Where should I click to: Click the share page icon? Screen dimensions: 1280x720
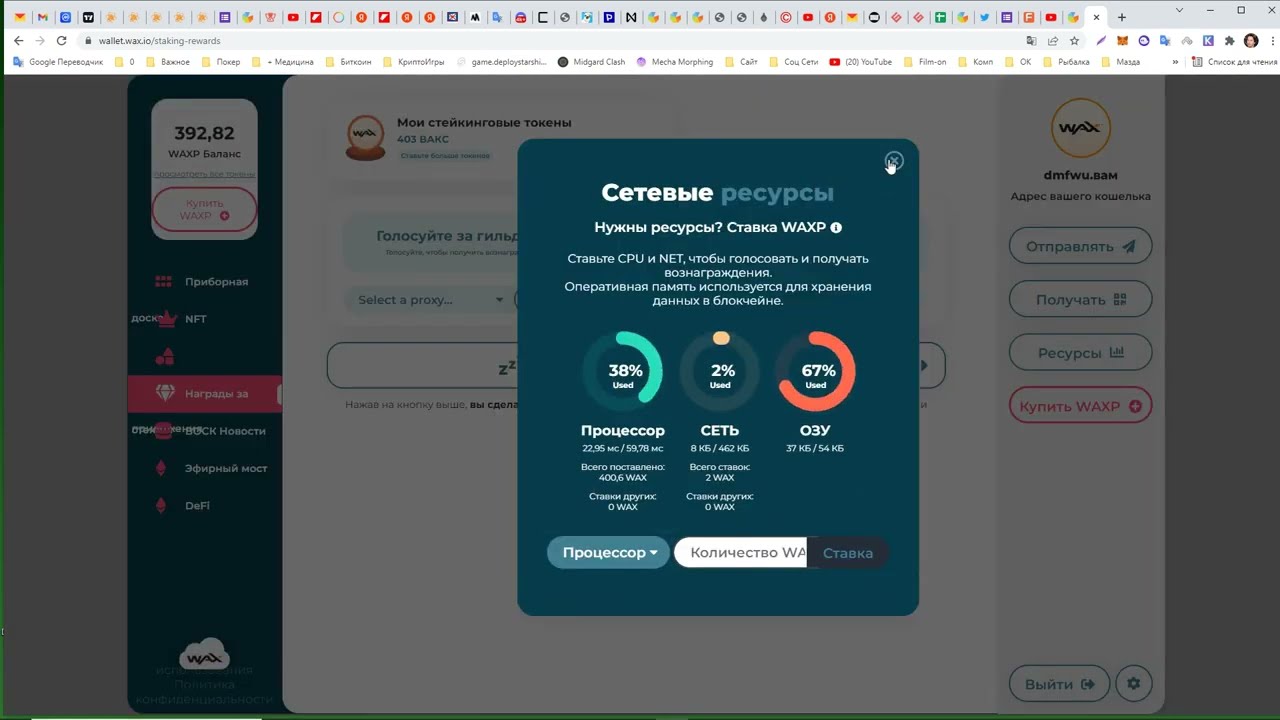pos(1053,41)
